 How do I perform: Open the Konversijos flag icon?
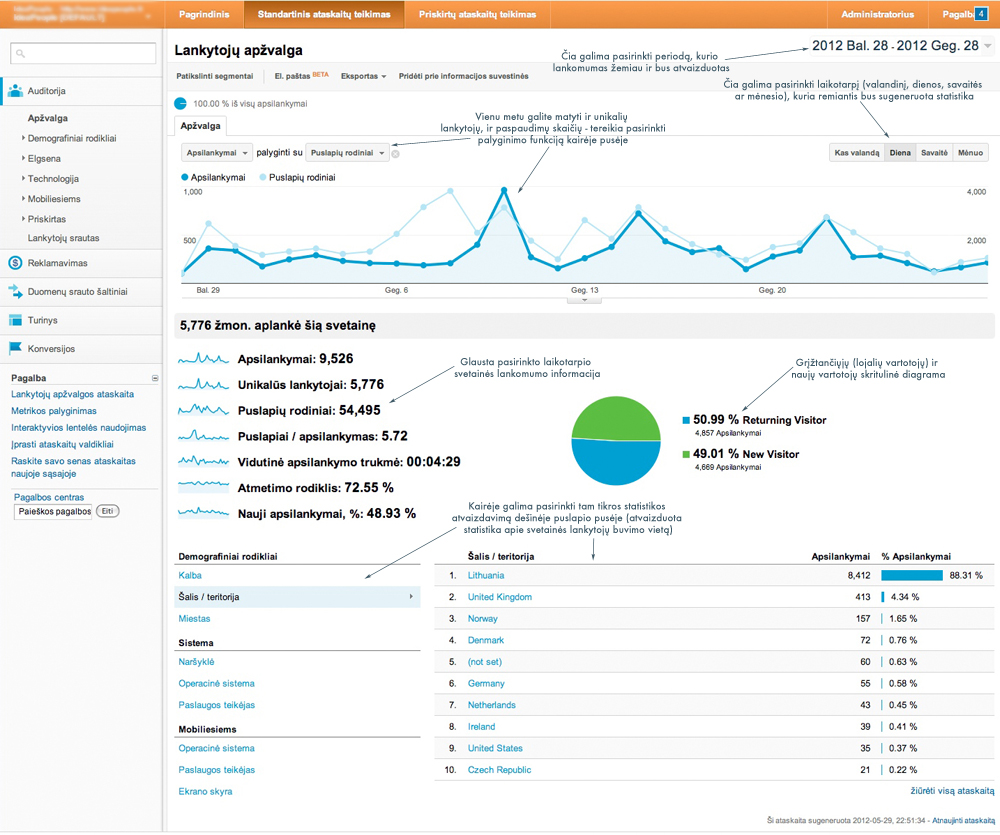(15, 348)
